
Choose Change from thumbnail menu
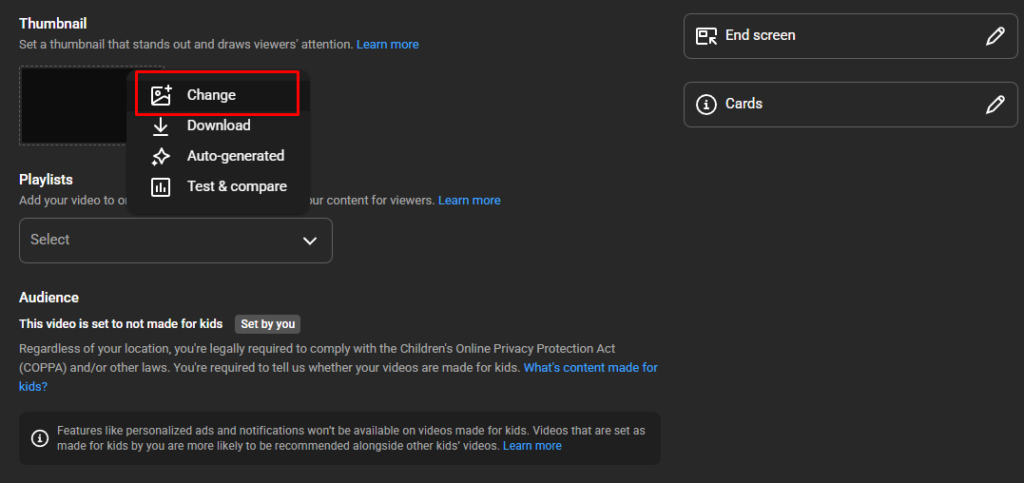(x=217, y=95)
